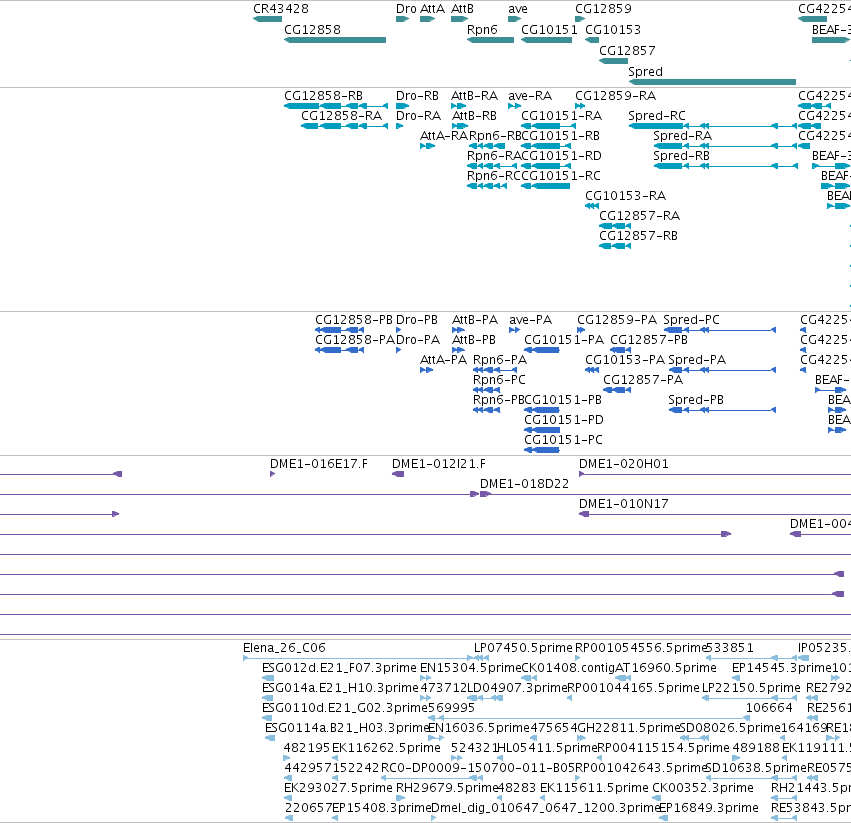
Task: Select transcript CG12857-RB
Action: [638, 236]
